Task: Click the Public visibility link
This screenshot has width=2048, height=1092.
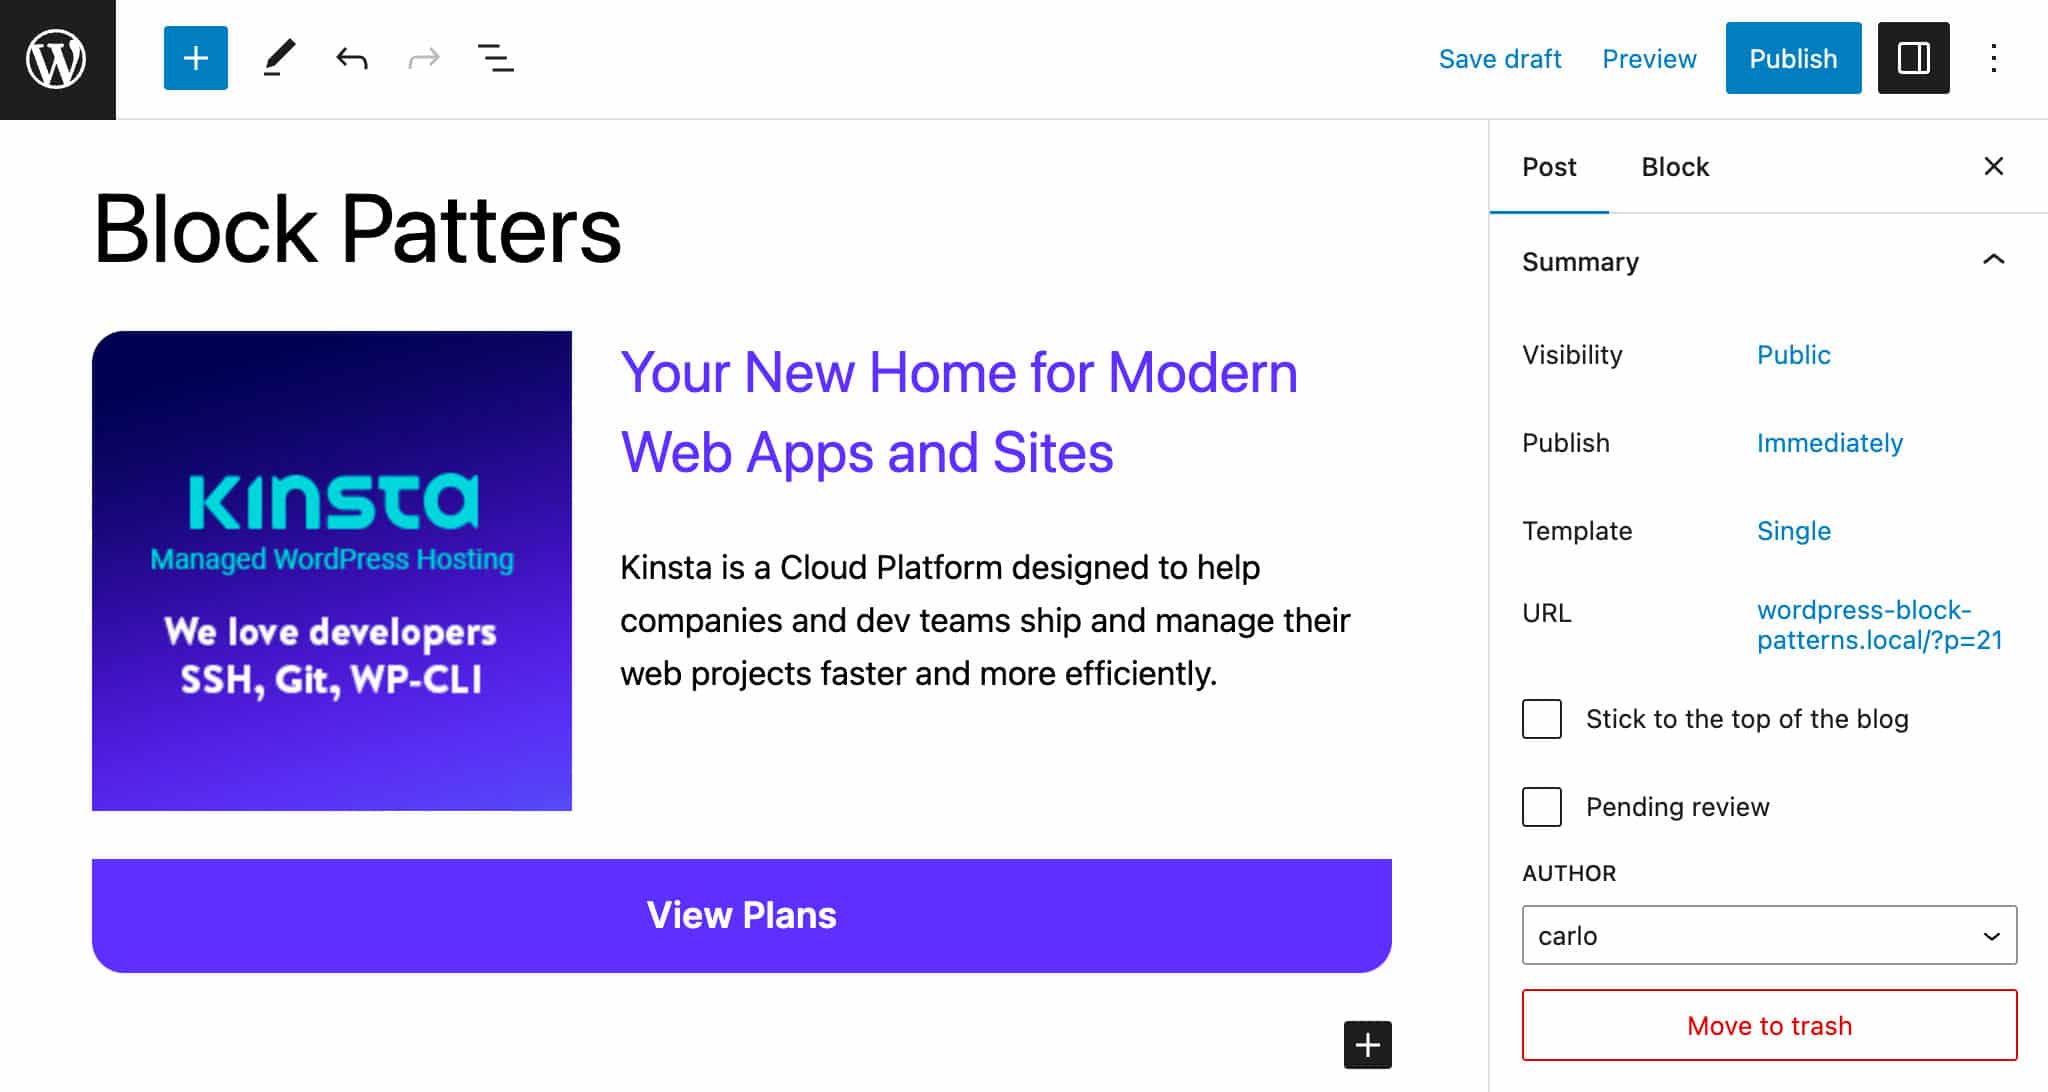Action: (1793, 354)
